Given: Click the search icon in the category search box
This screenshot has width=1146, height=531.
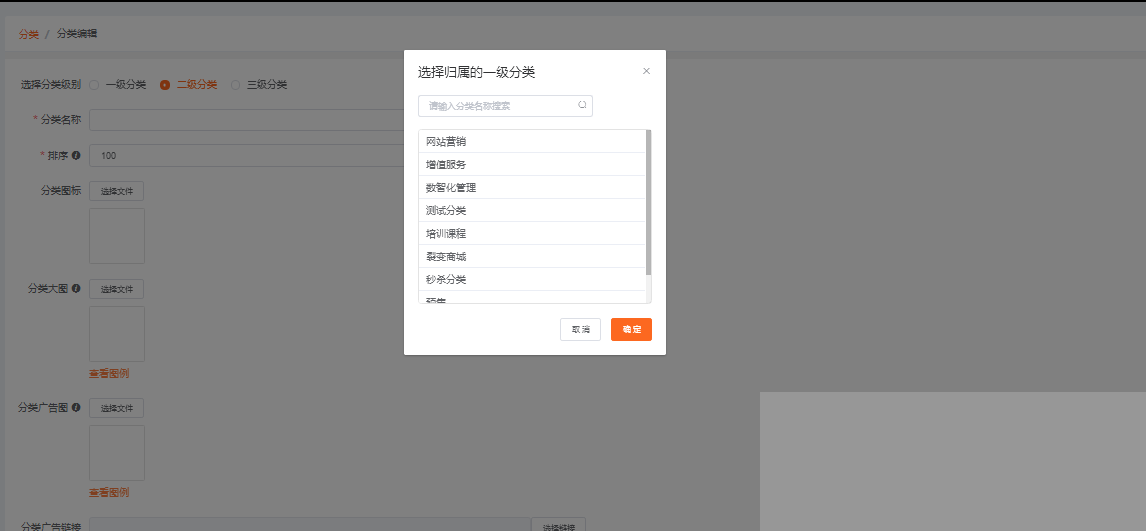Looking at the screenshot, I should tap(582, 105).
